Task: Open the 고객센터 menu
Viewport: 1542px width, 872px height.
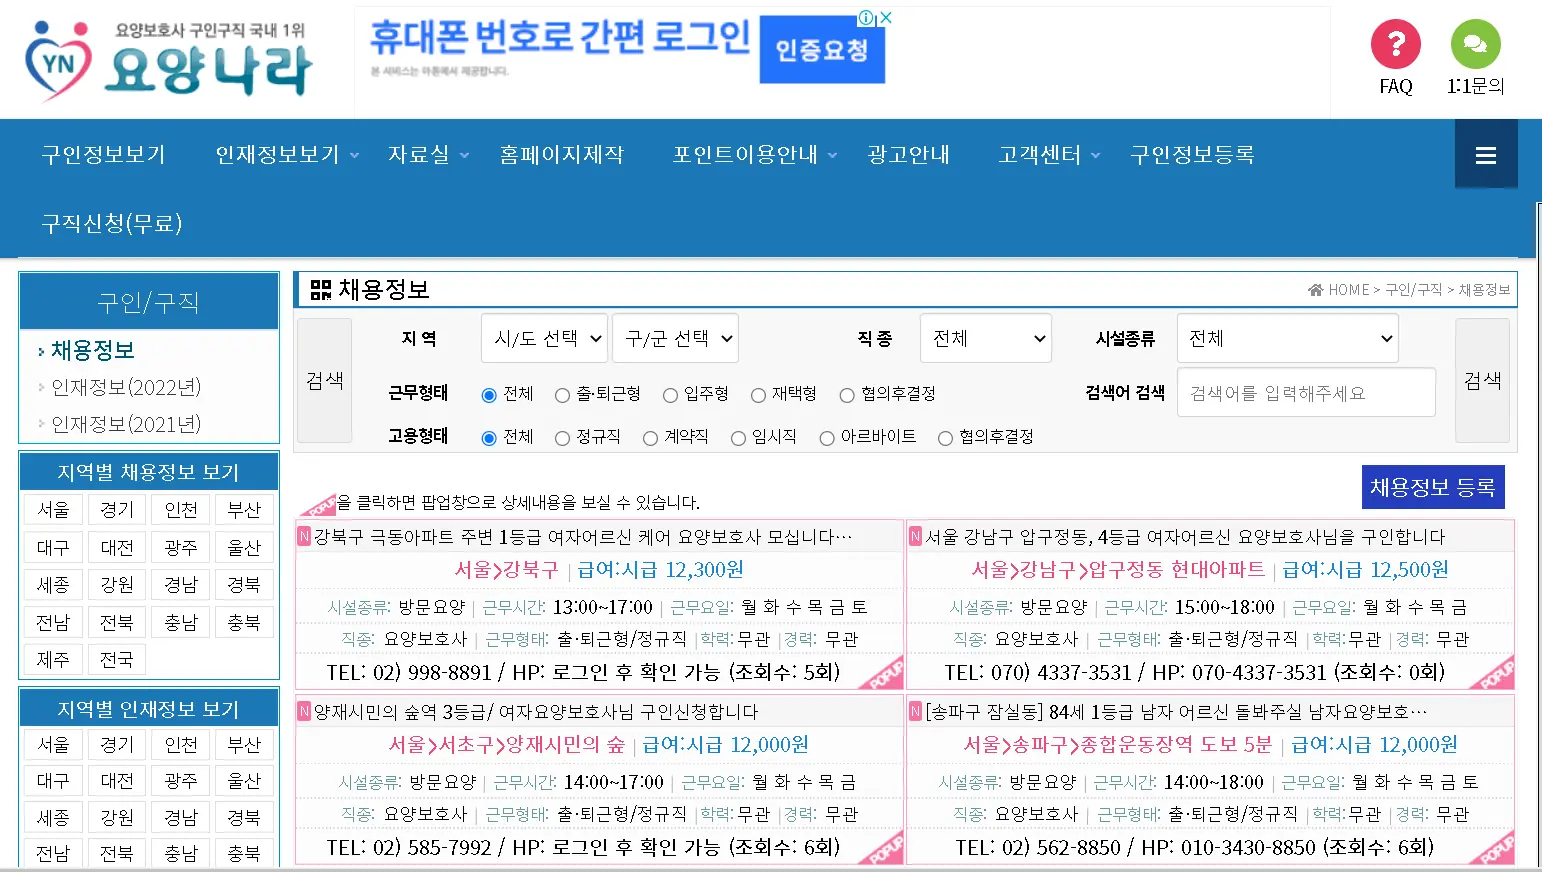Action: point(1039,154)
